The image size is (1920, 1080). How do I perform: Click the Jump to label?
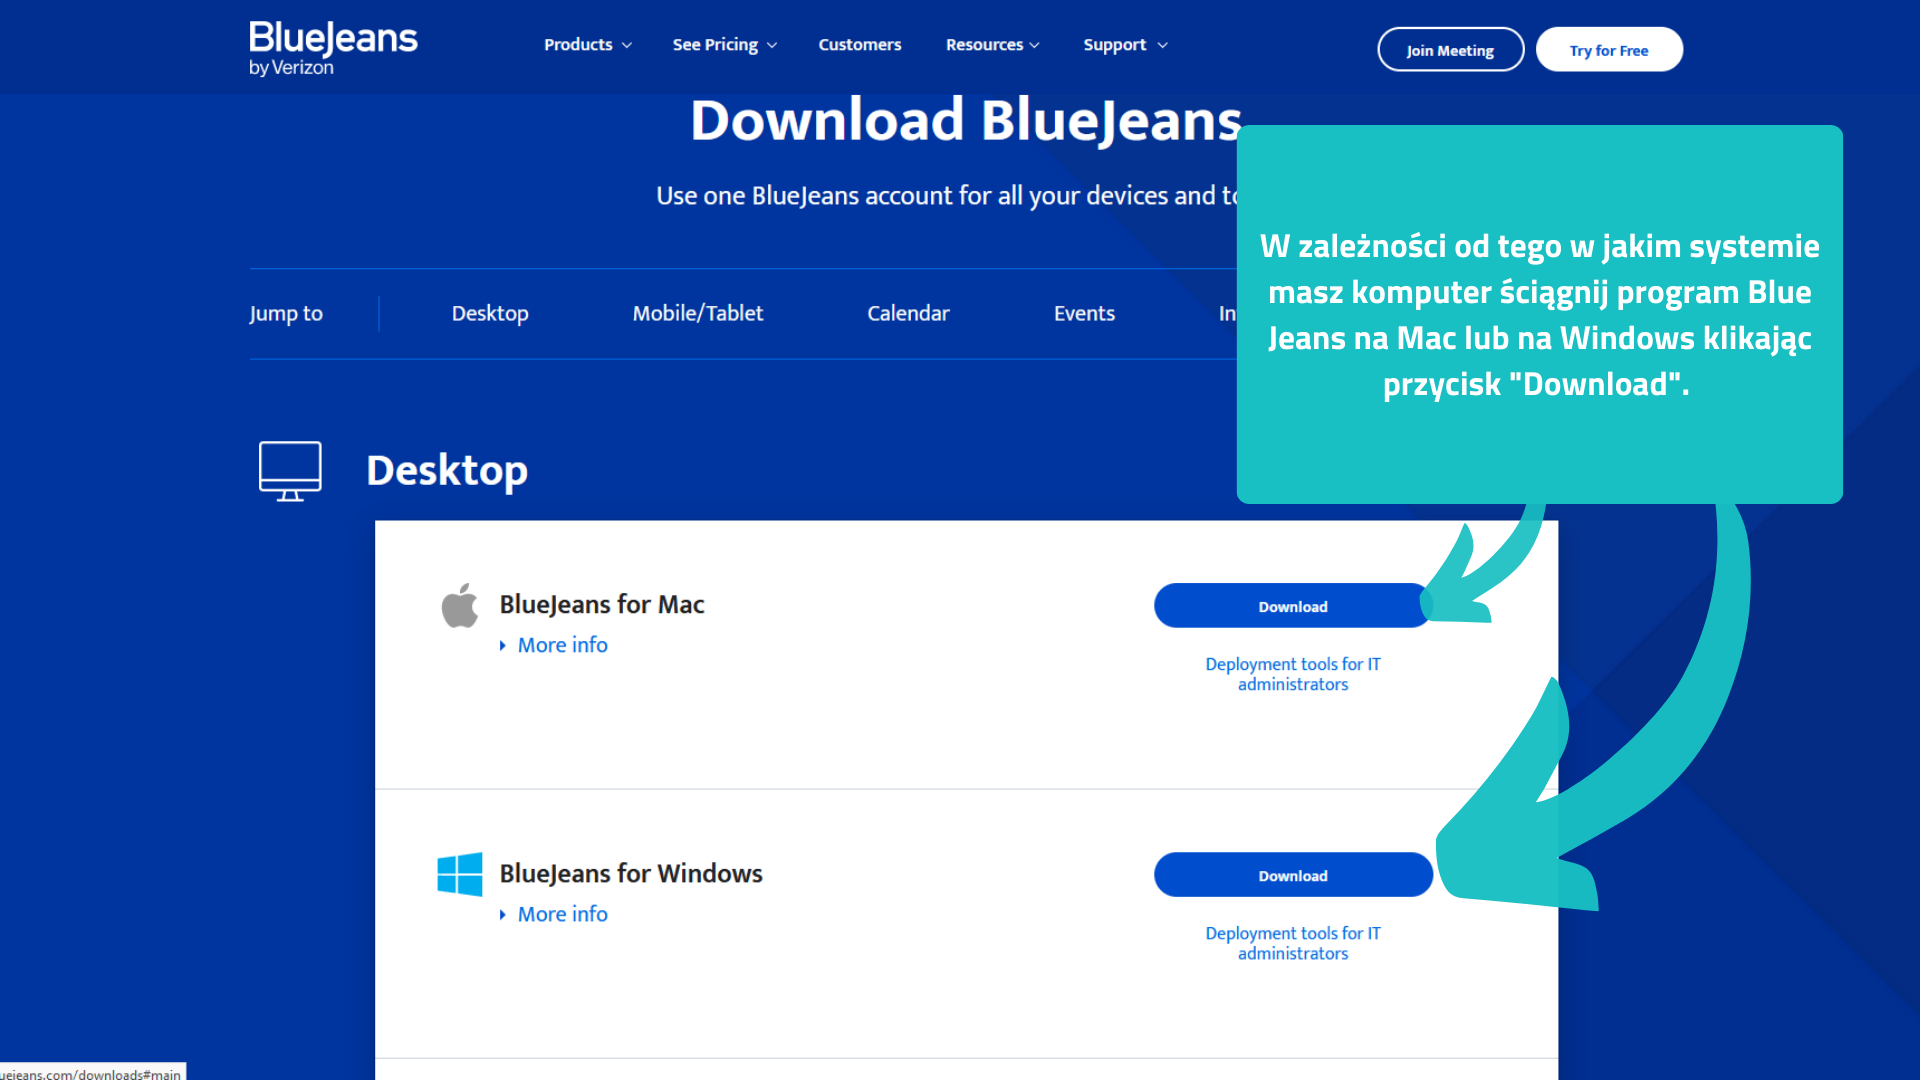tap(286, 314)
